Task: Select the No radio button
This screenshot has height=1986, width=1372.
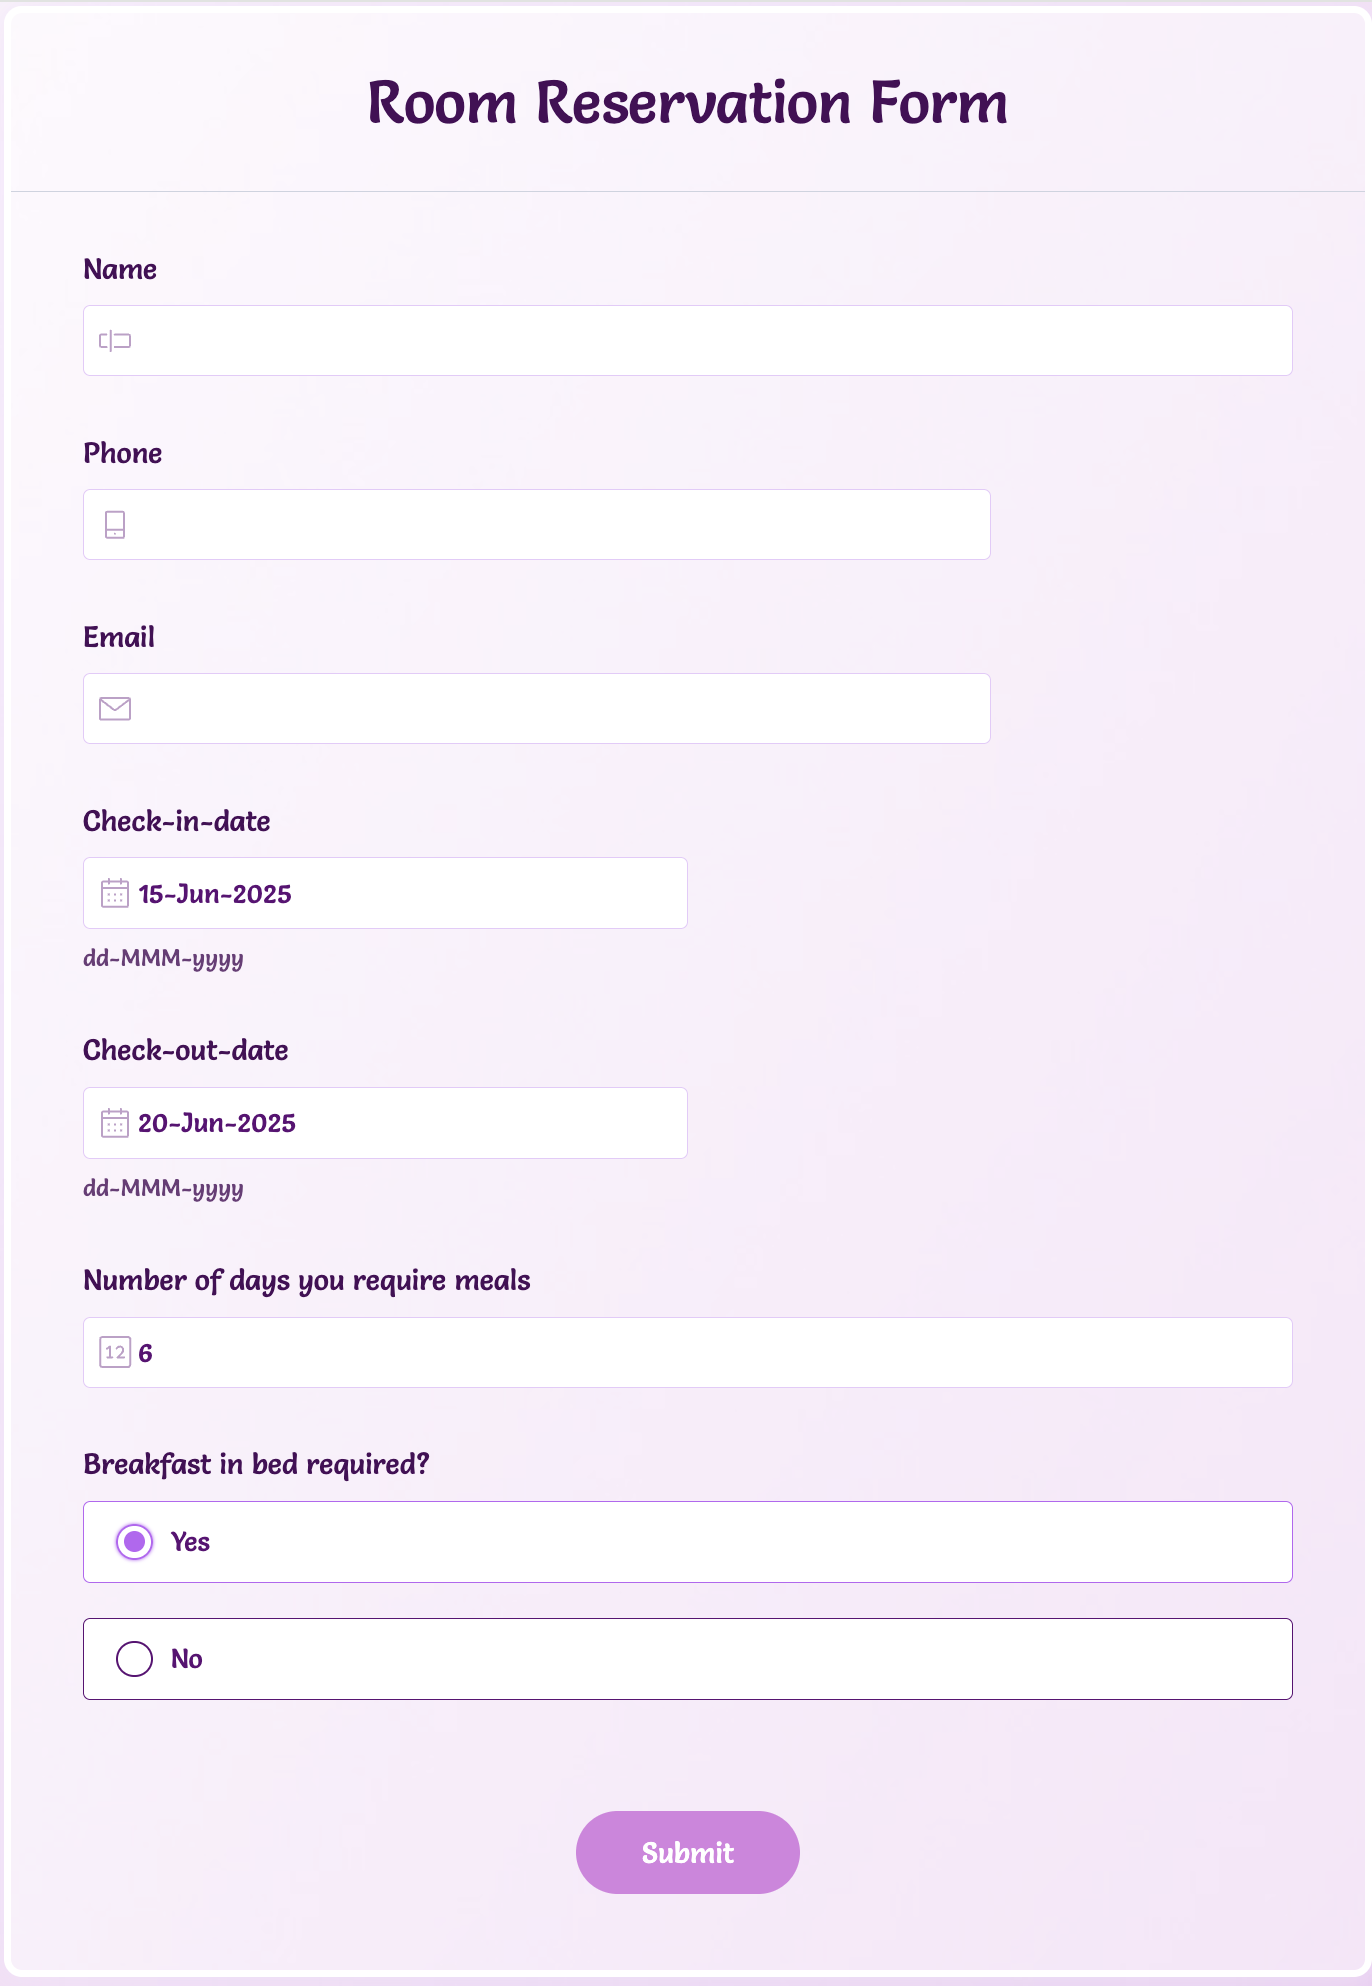Action: (x=134, y=1659)
